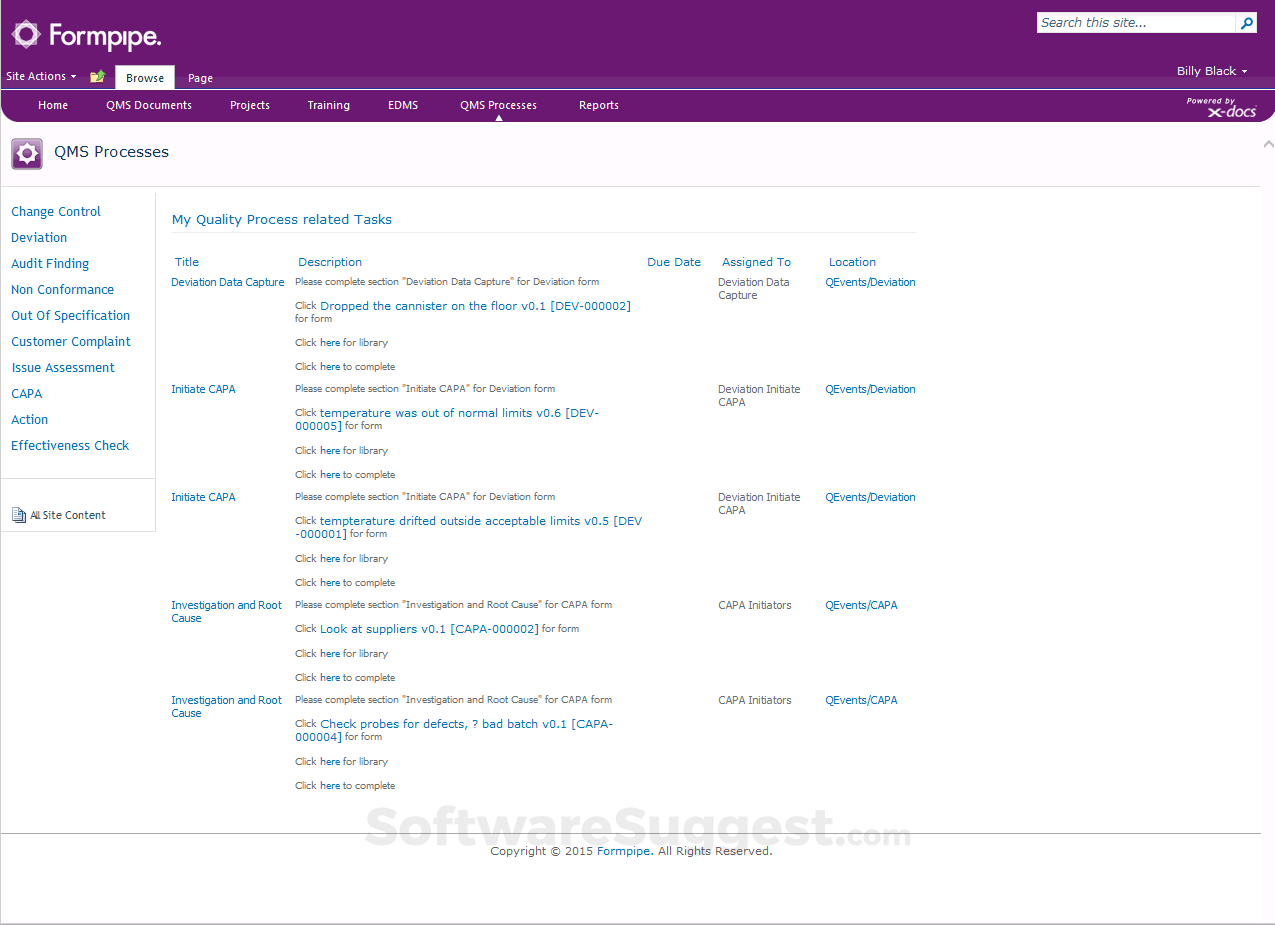Screen dimensions: 1275x925
Task: Open QMS Documents from the navigation bar
Action: [148, 105]
